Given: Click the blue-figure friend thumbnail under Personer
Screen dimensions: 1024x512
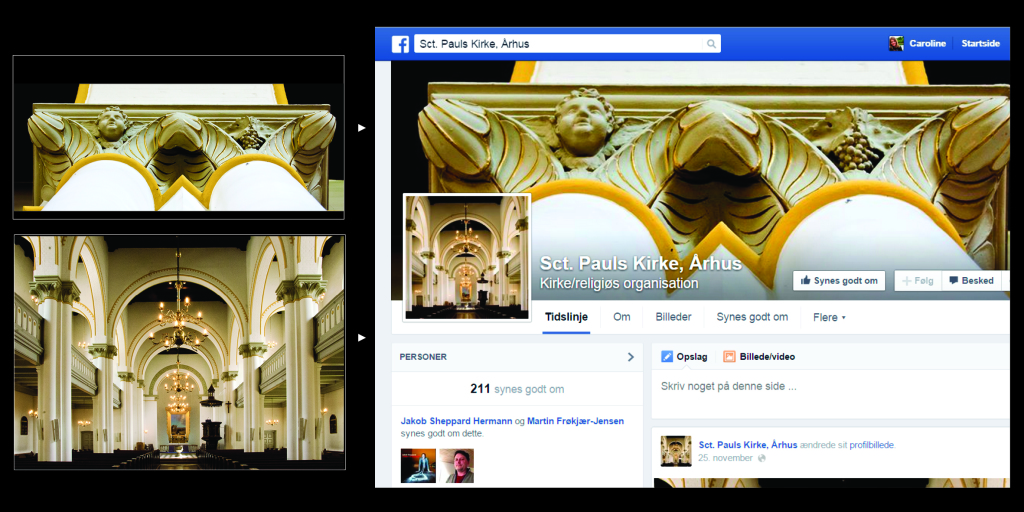Looking at the screenshot, I should [418, 466].
